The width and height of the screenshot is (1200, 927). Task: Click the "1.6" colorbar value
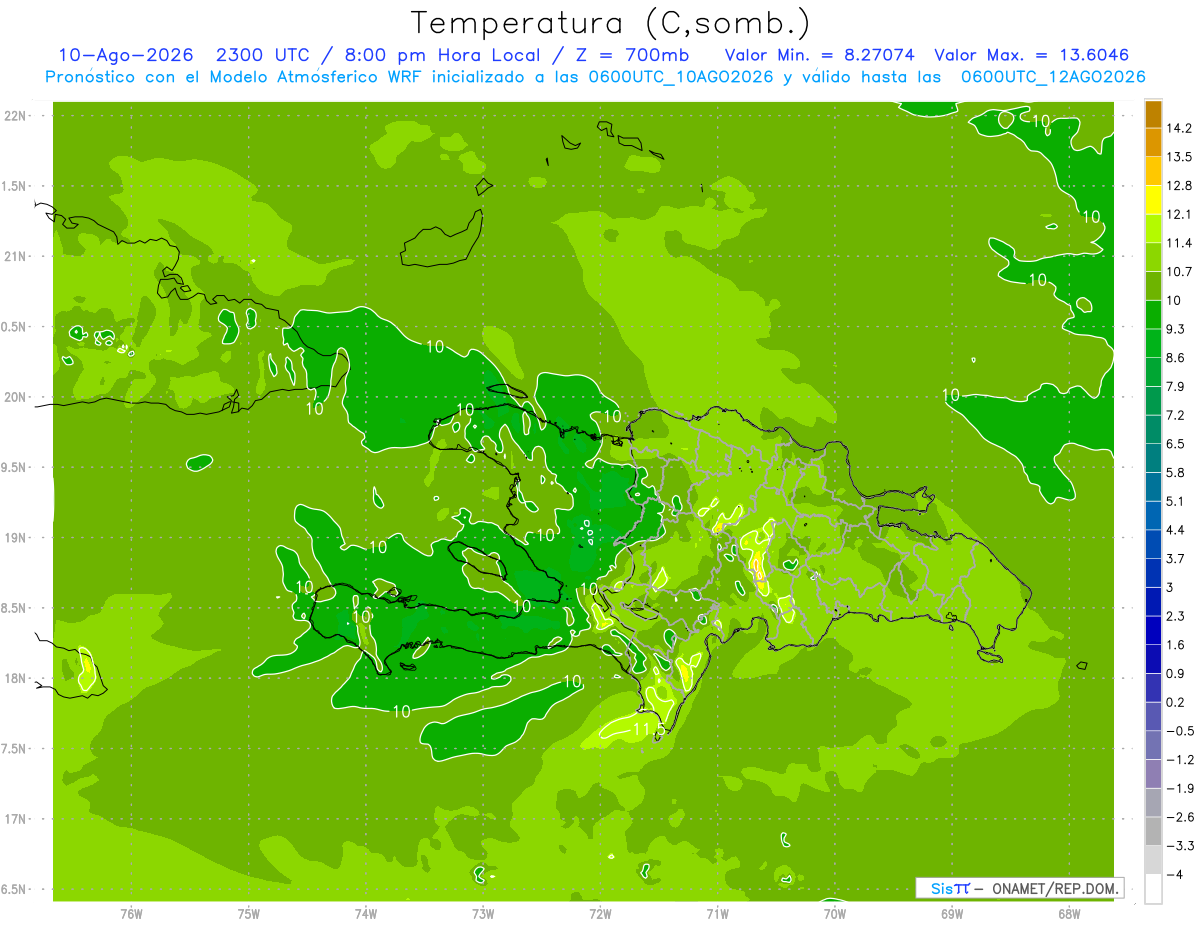(1176, 645)
